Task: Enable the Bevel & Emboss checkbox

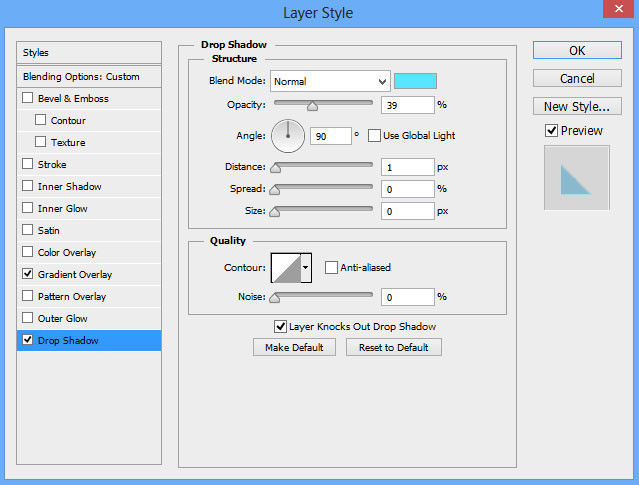Action: point(28,99)
